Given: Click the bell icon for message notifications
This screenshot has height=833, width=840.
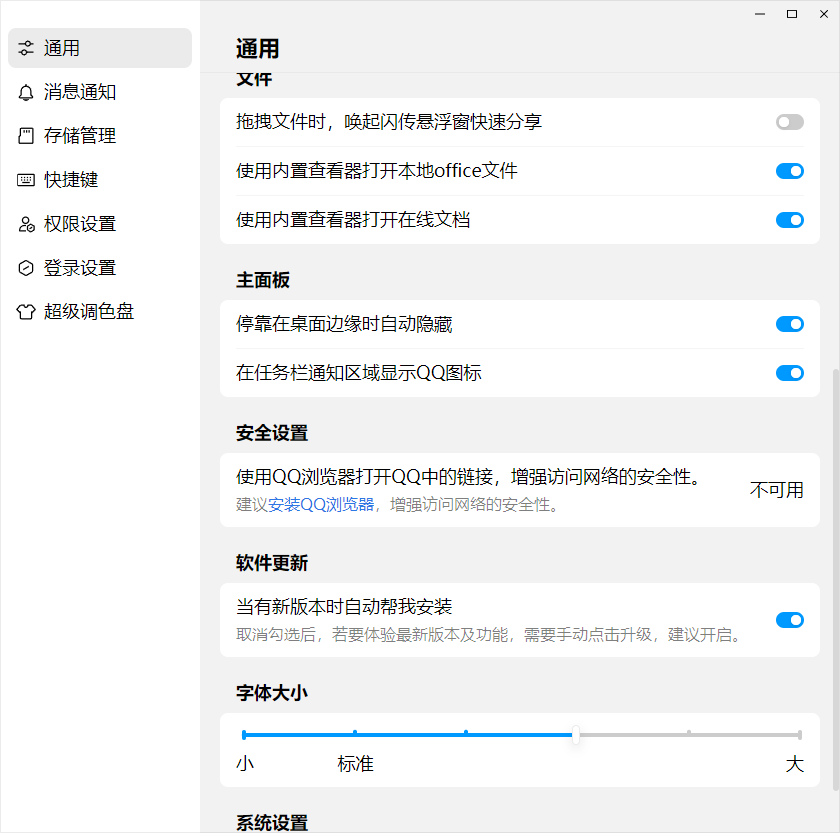Looking at the screenshot, I should click(26, 92).
